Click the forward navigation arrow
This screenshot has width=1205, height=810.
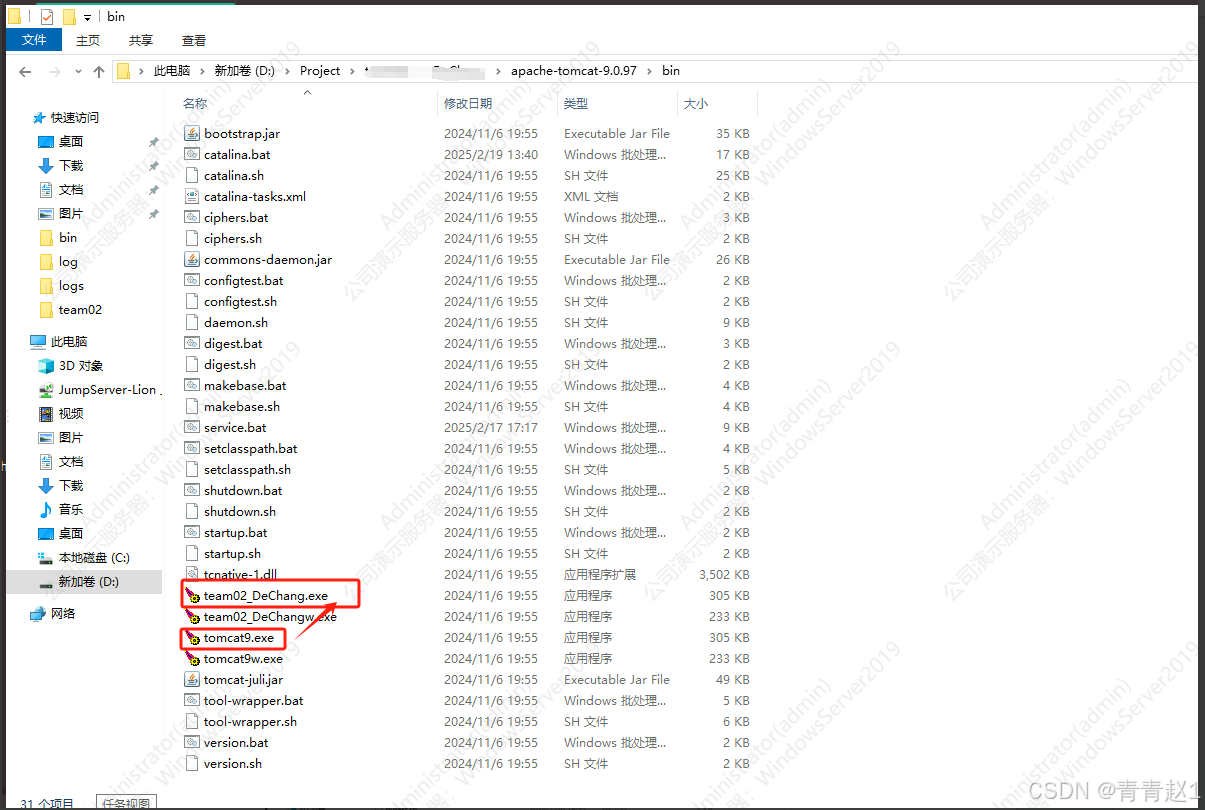click(55, 71)
